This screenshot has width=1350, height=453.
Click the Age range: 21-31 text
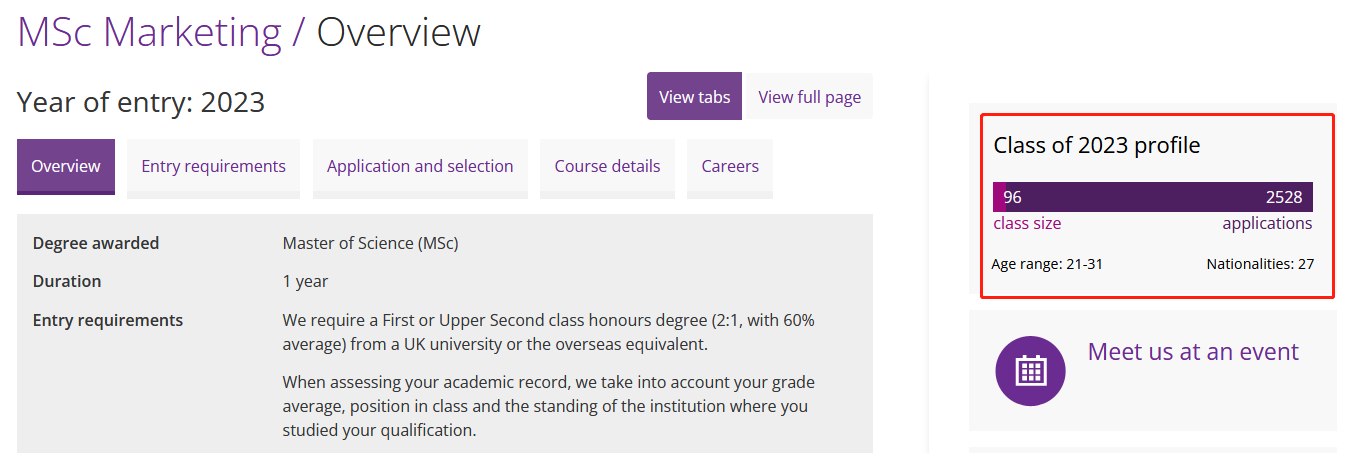click(x=1047, y=264)
